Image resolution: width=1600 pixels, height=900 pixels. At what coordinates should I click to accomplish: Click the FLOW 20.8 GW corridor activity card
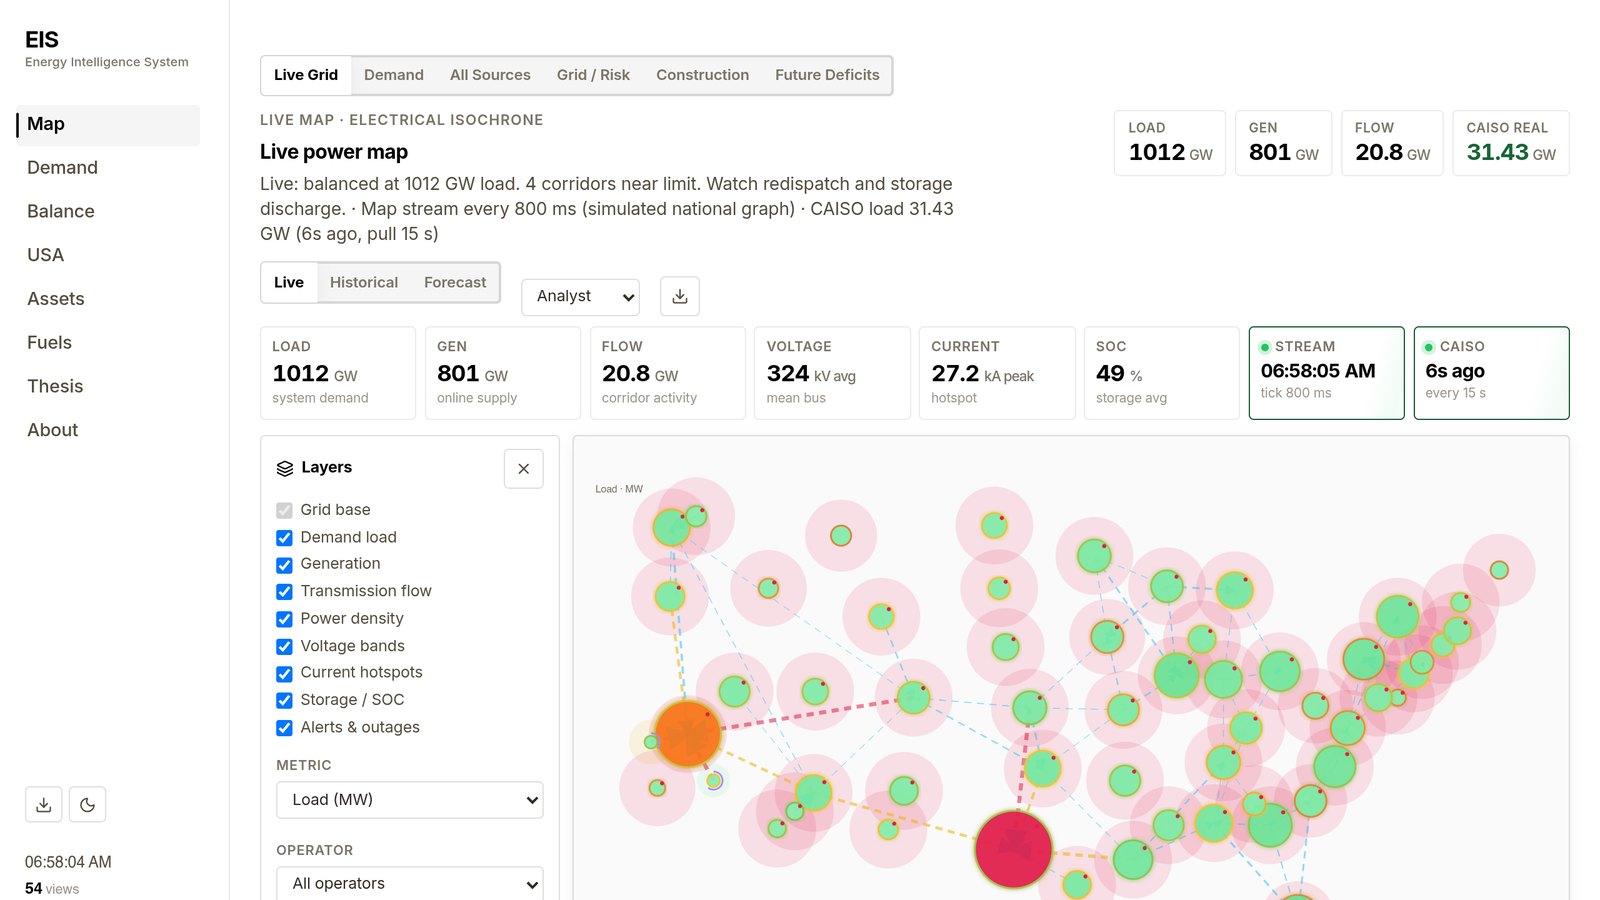pyautogui.click(x=668, y=373)
